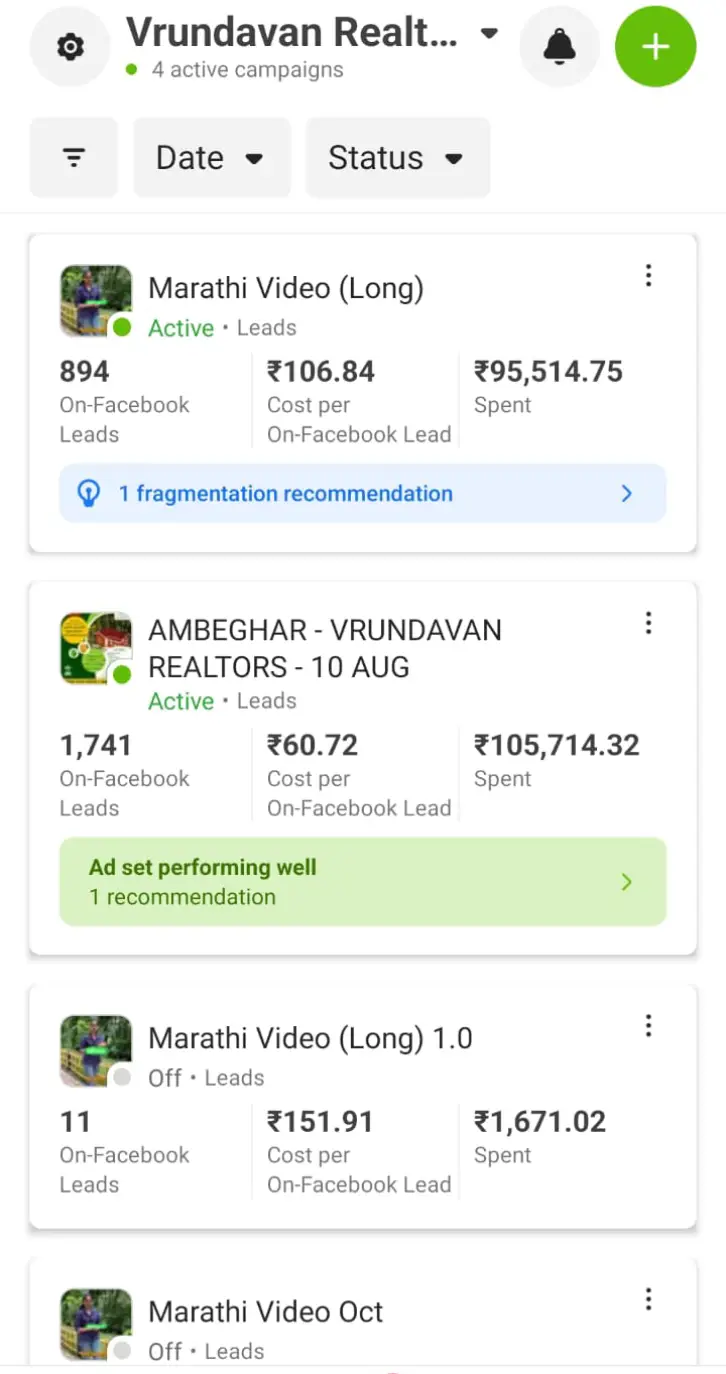The width and height of the screenshot is (726, 1374).
Task: Open the notifications bell
Action: click(559, 47)
